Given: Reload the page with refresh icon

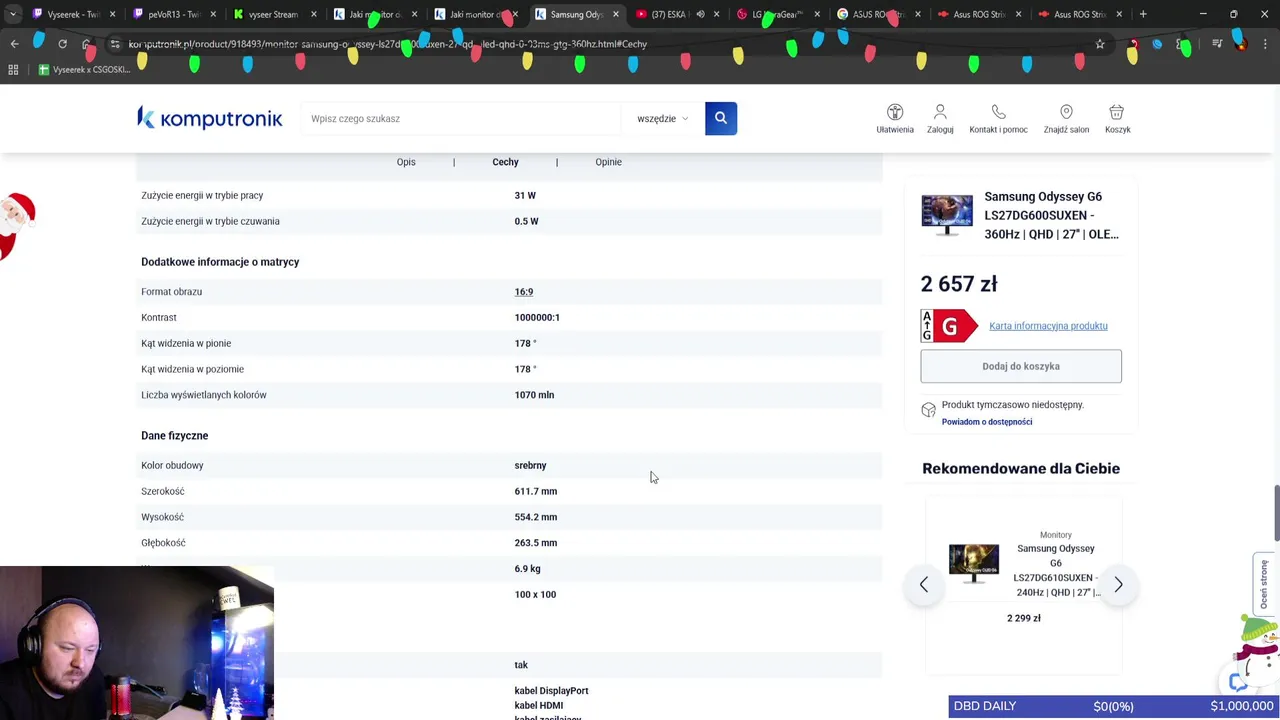Looking at the screenshot, I should tap(62, 44).
